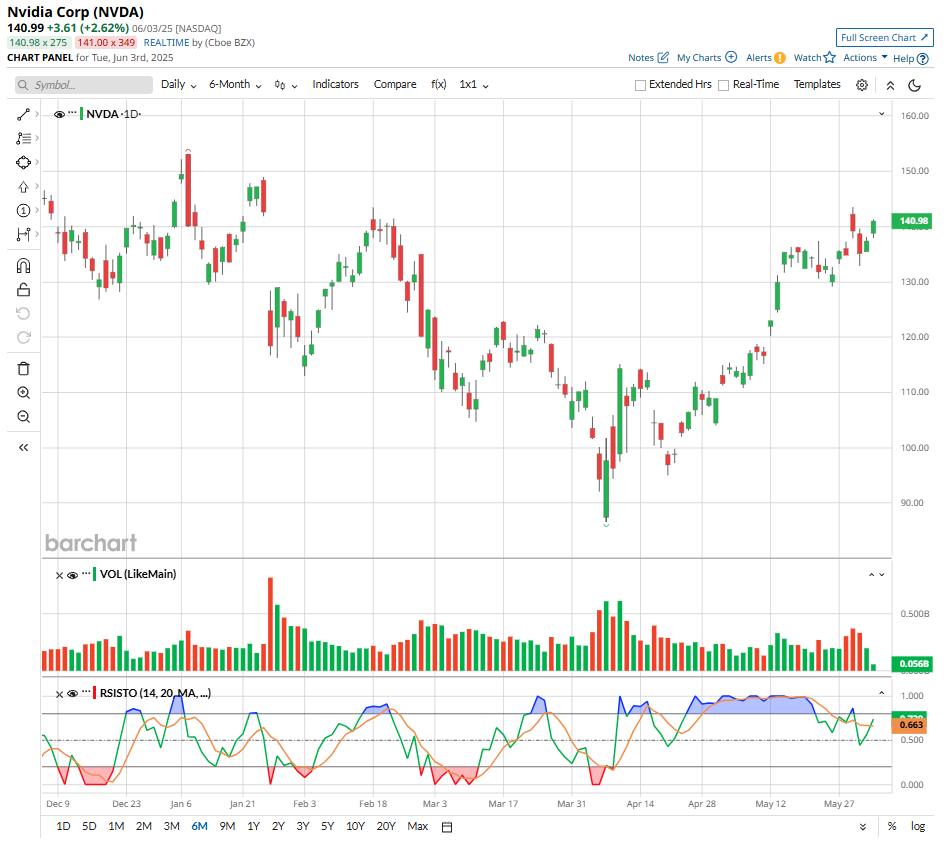Remove the RSISTO indicator pane
Image resolution: width=946 pixels, height=843 pixels.
point(59,695)
